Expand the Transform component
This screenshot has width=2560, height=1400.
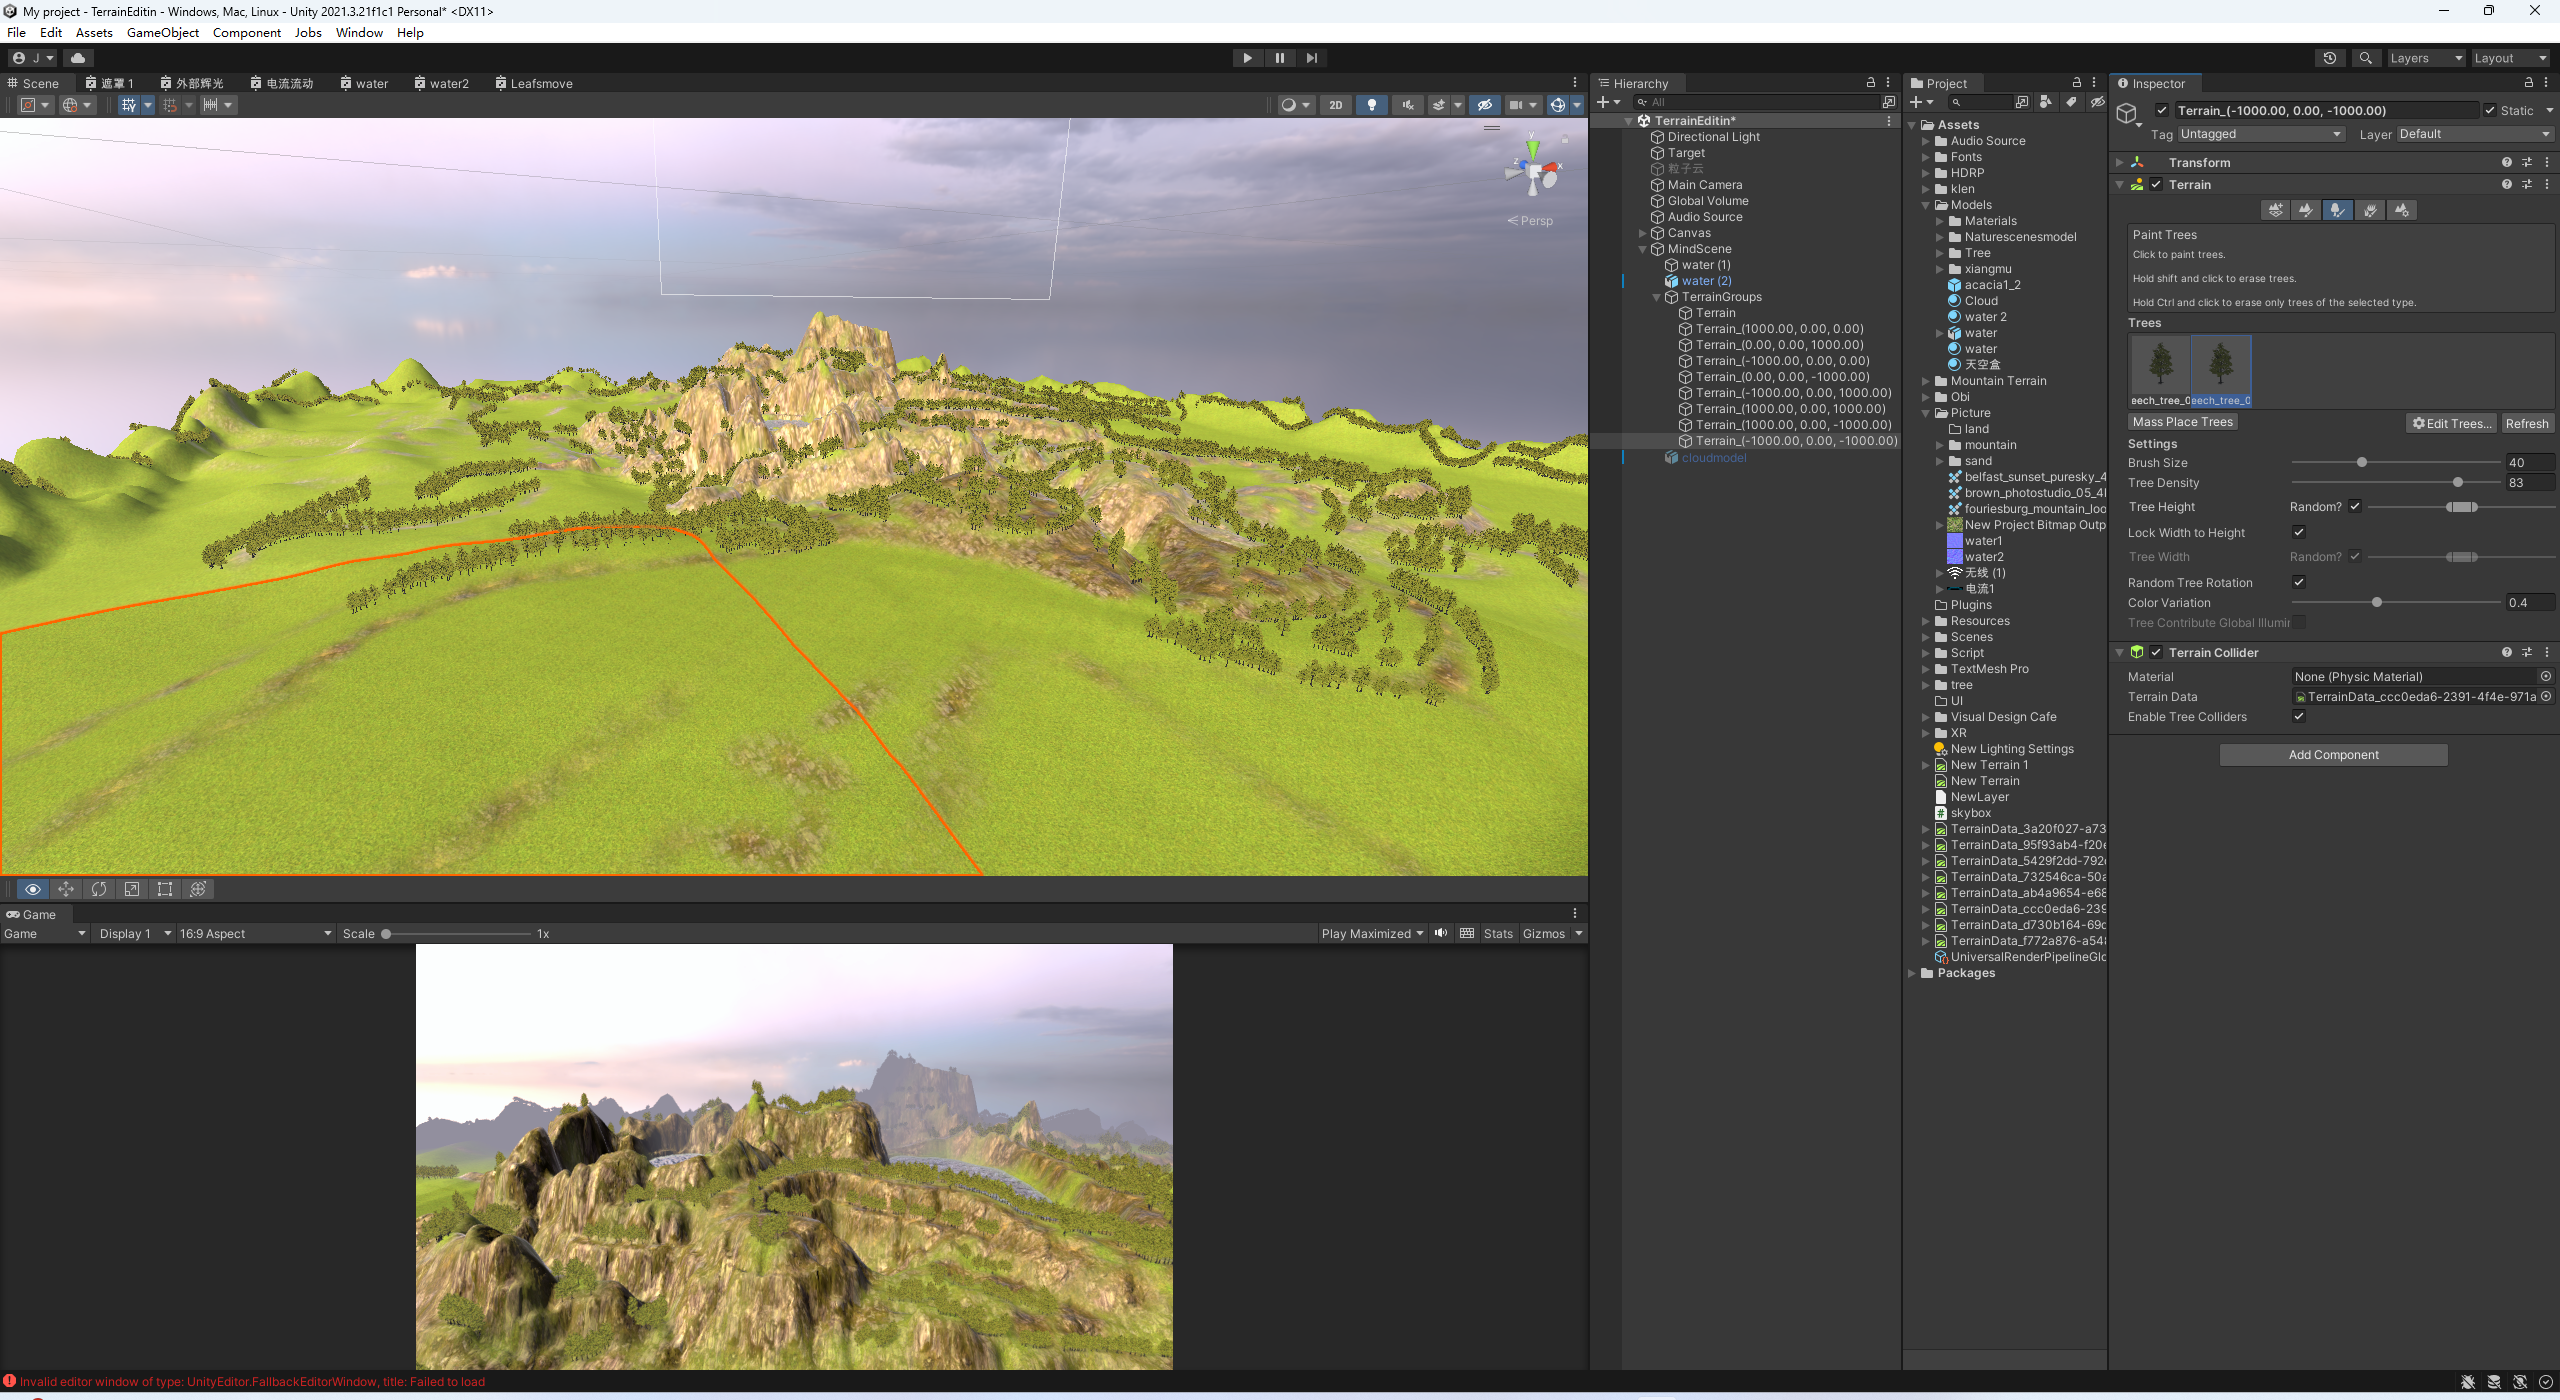pyautogui.click(x=2119, y=162)
